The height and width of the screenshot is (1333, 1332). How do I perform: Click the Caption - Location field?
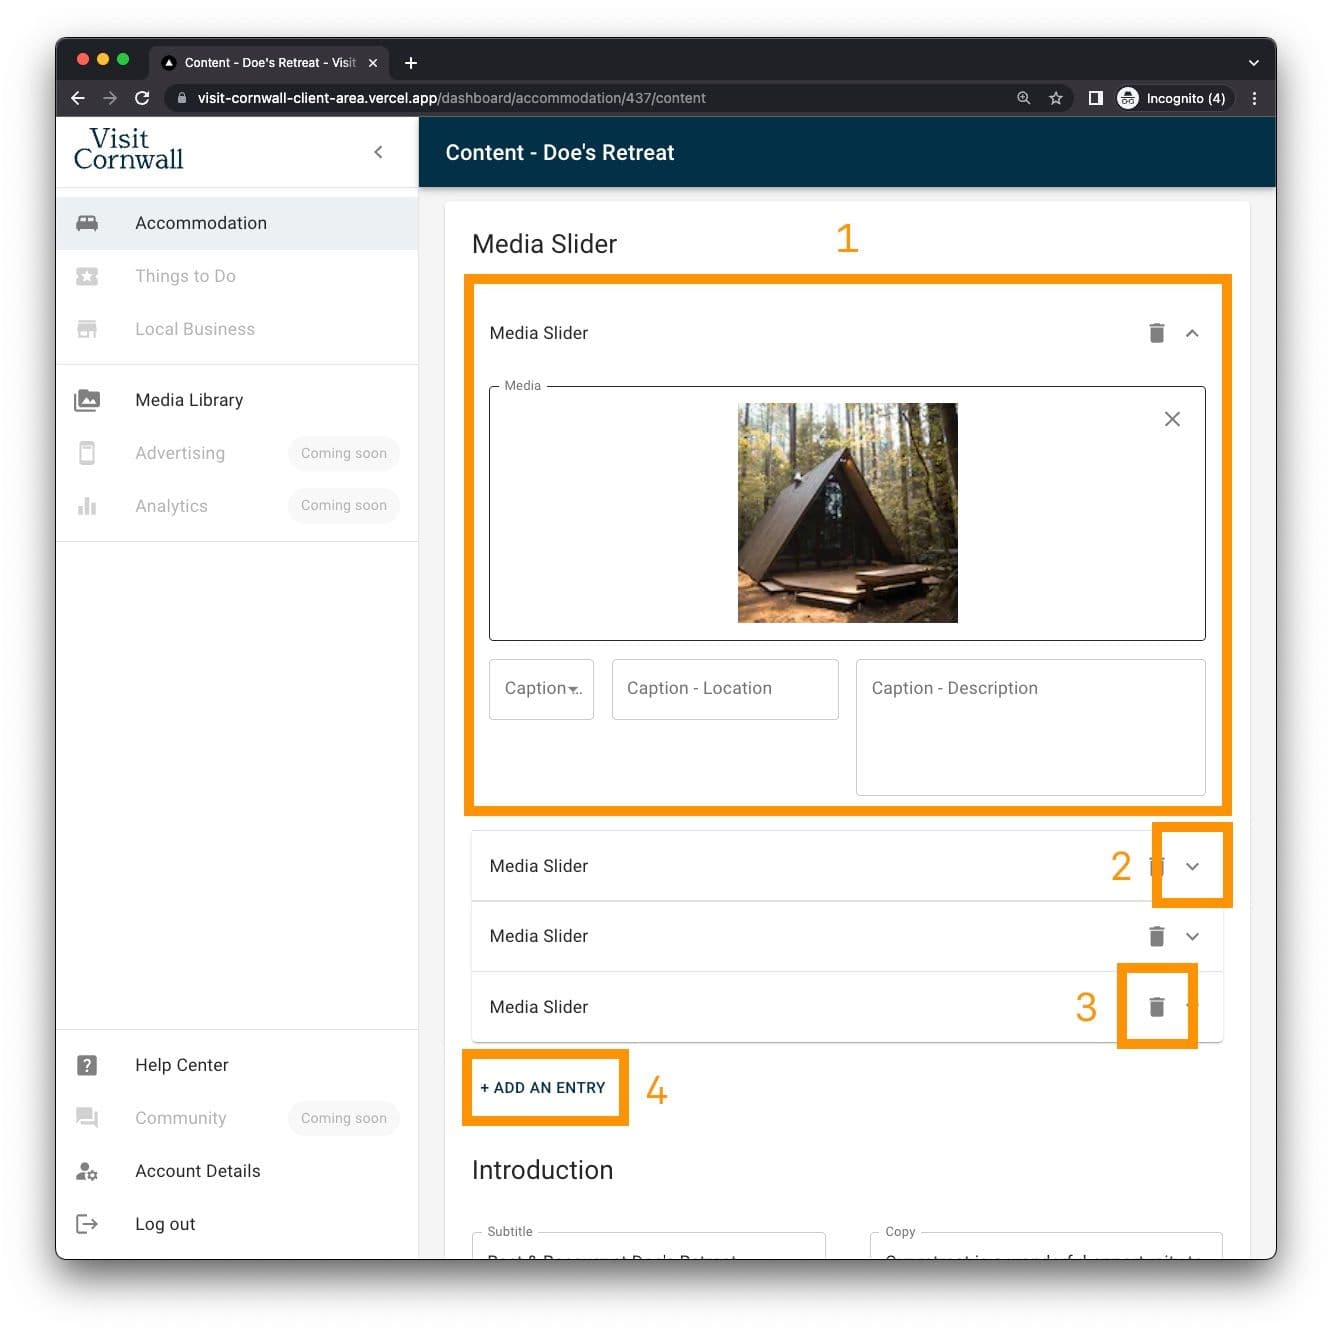[725, 689]
